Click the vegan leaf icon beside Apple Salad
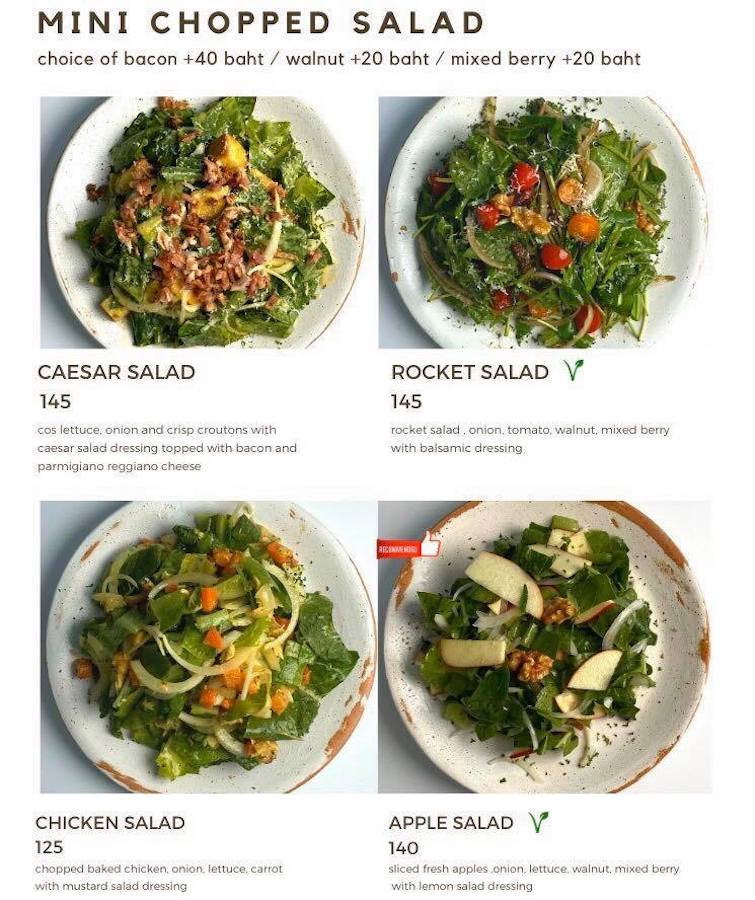 point(539,821)
